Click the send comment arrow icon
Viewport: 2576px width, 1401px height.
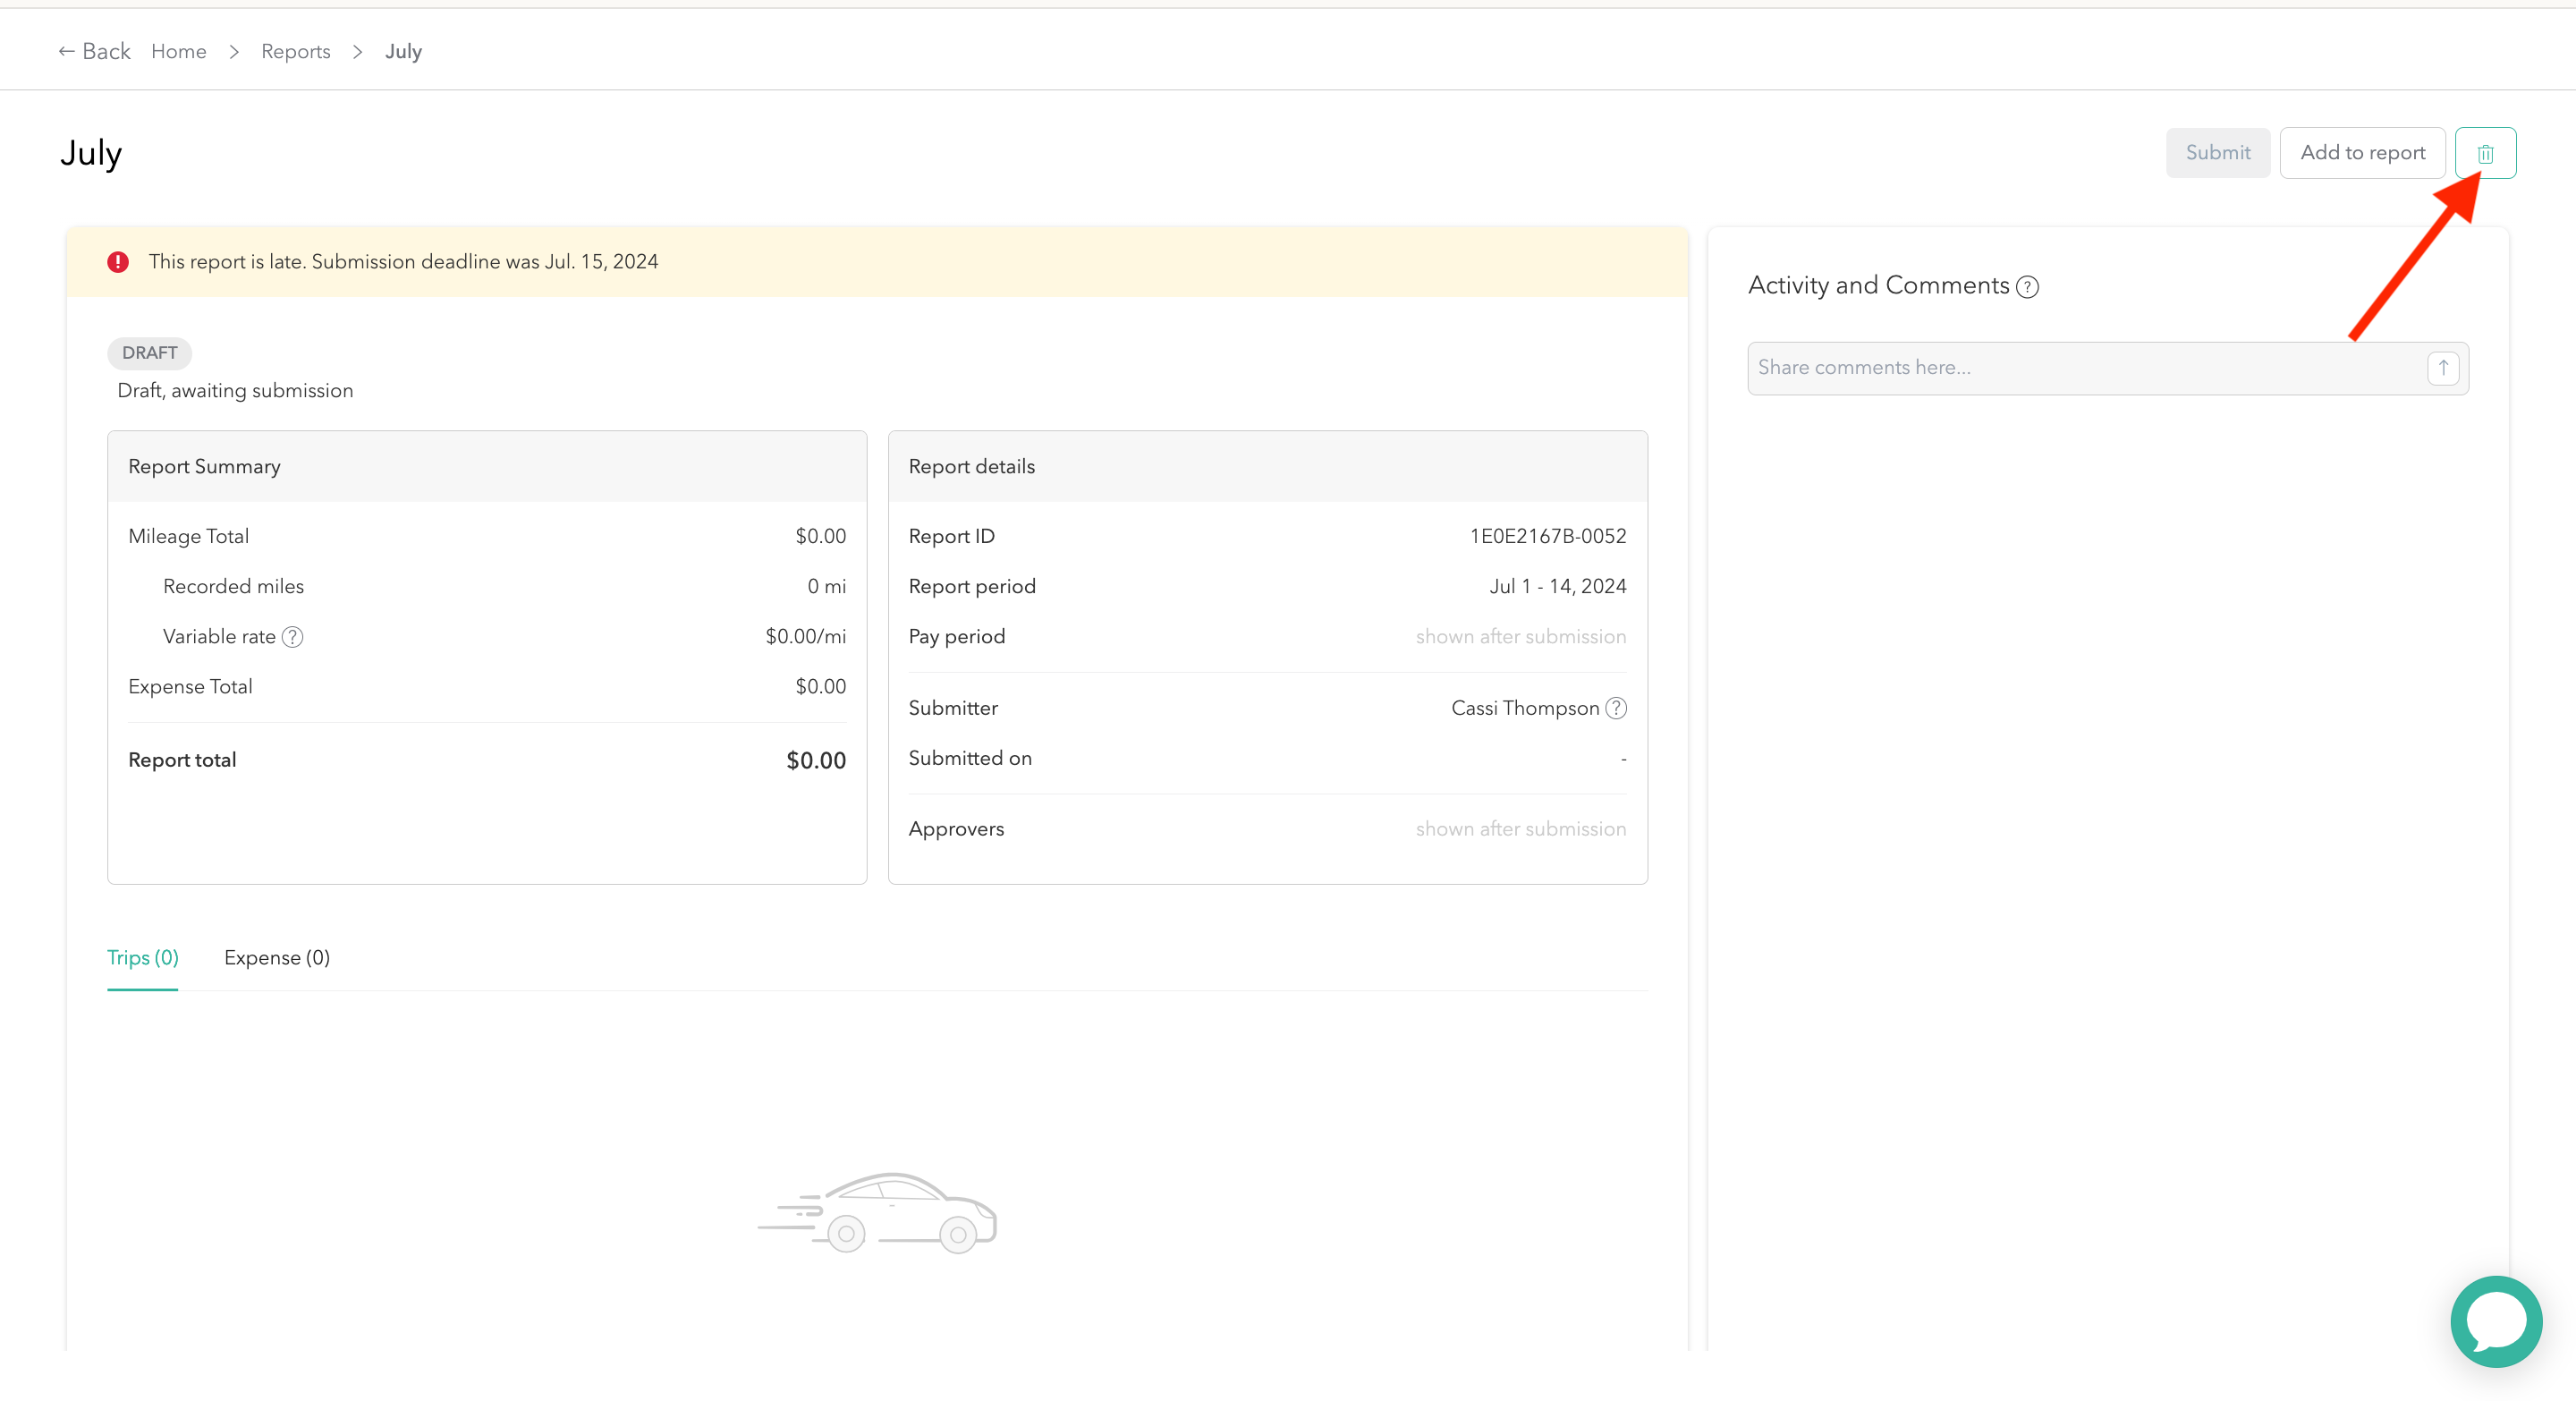pos(2442,368)
